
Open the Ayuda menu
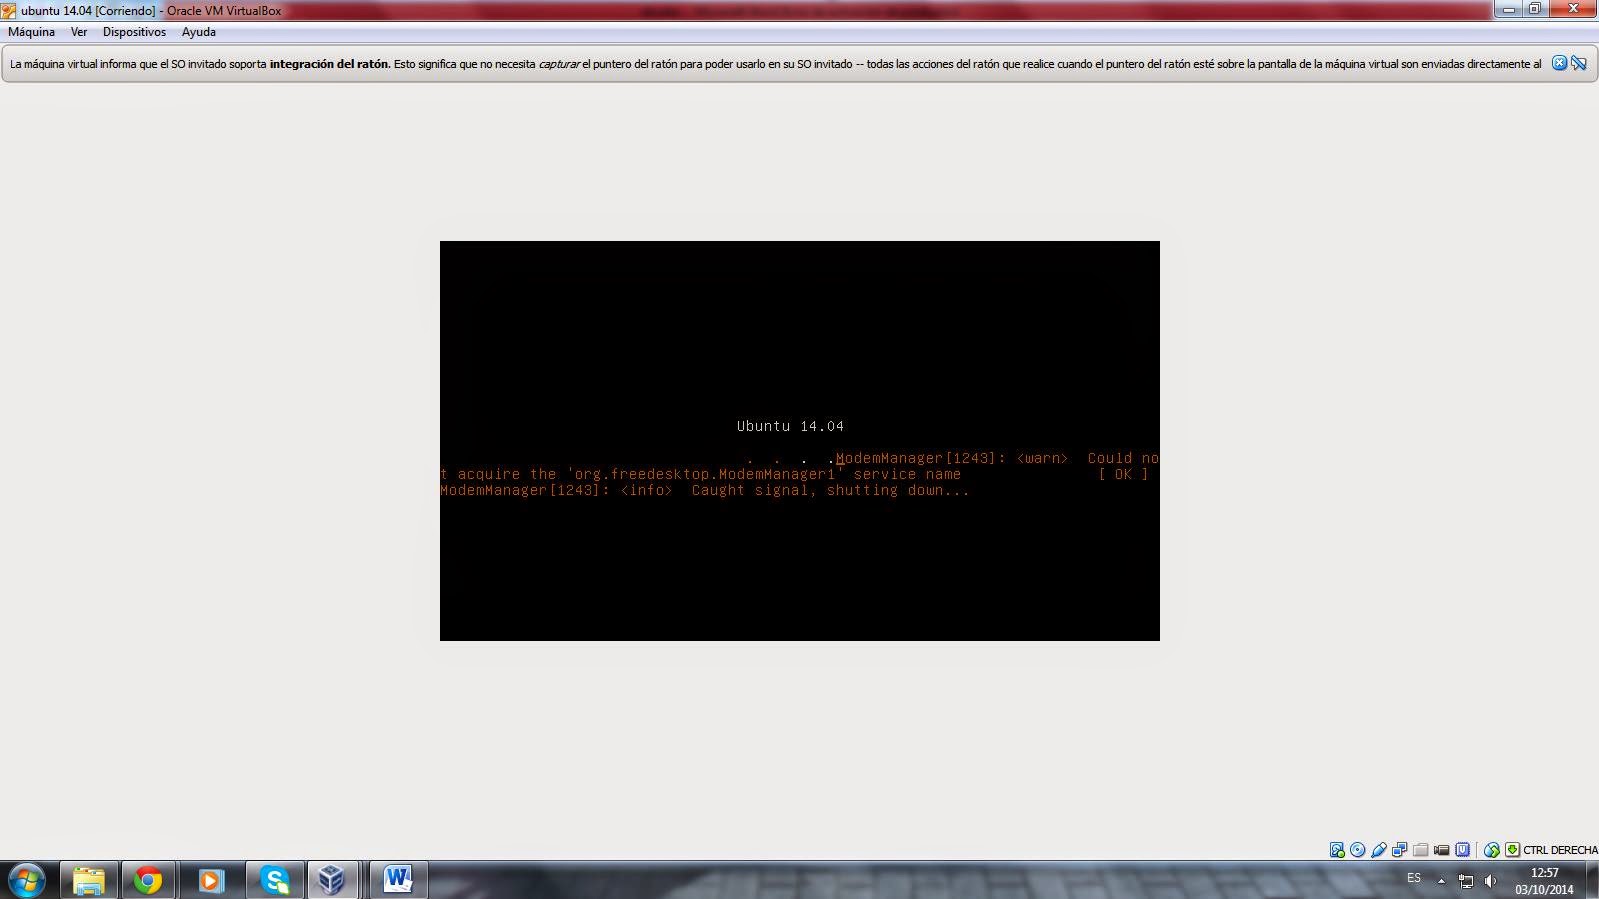point(199,32)
